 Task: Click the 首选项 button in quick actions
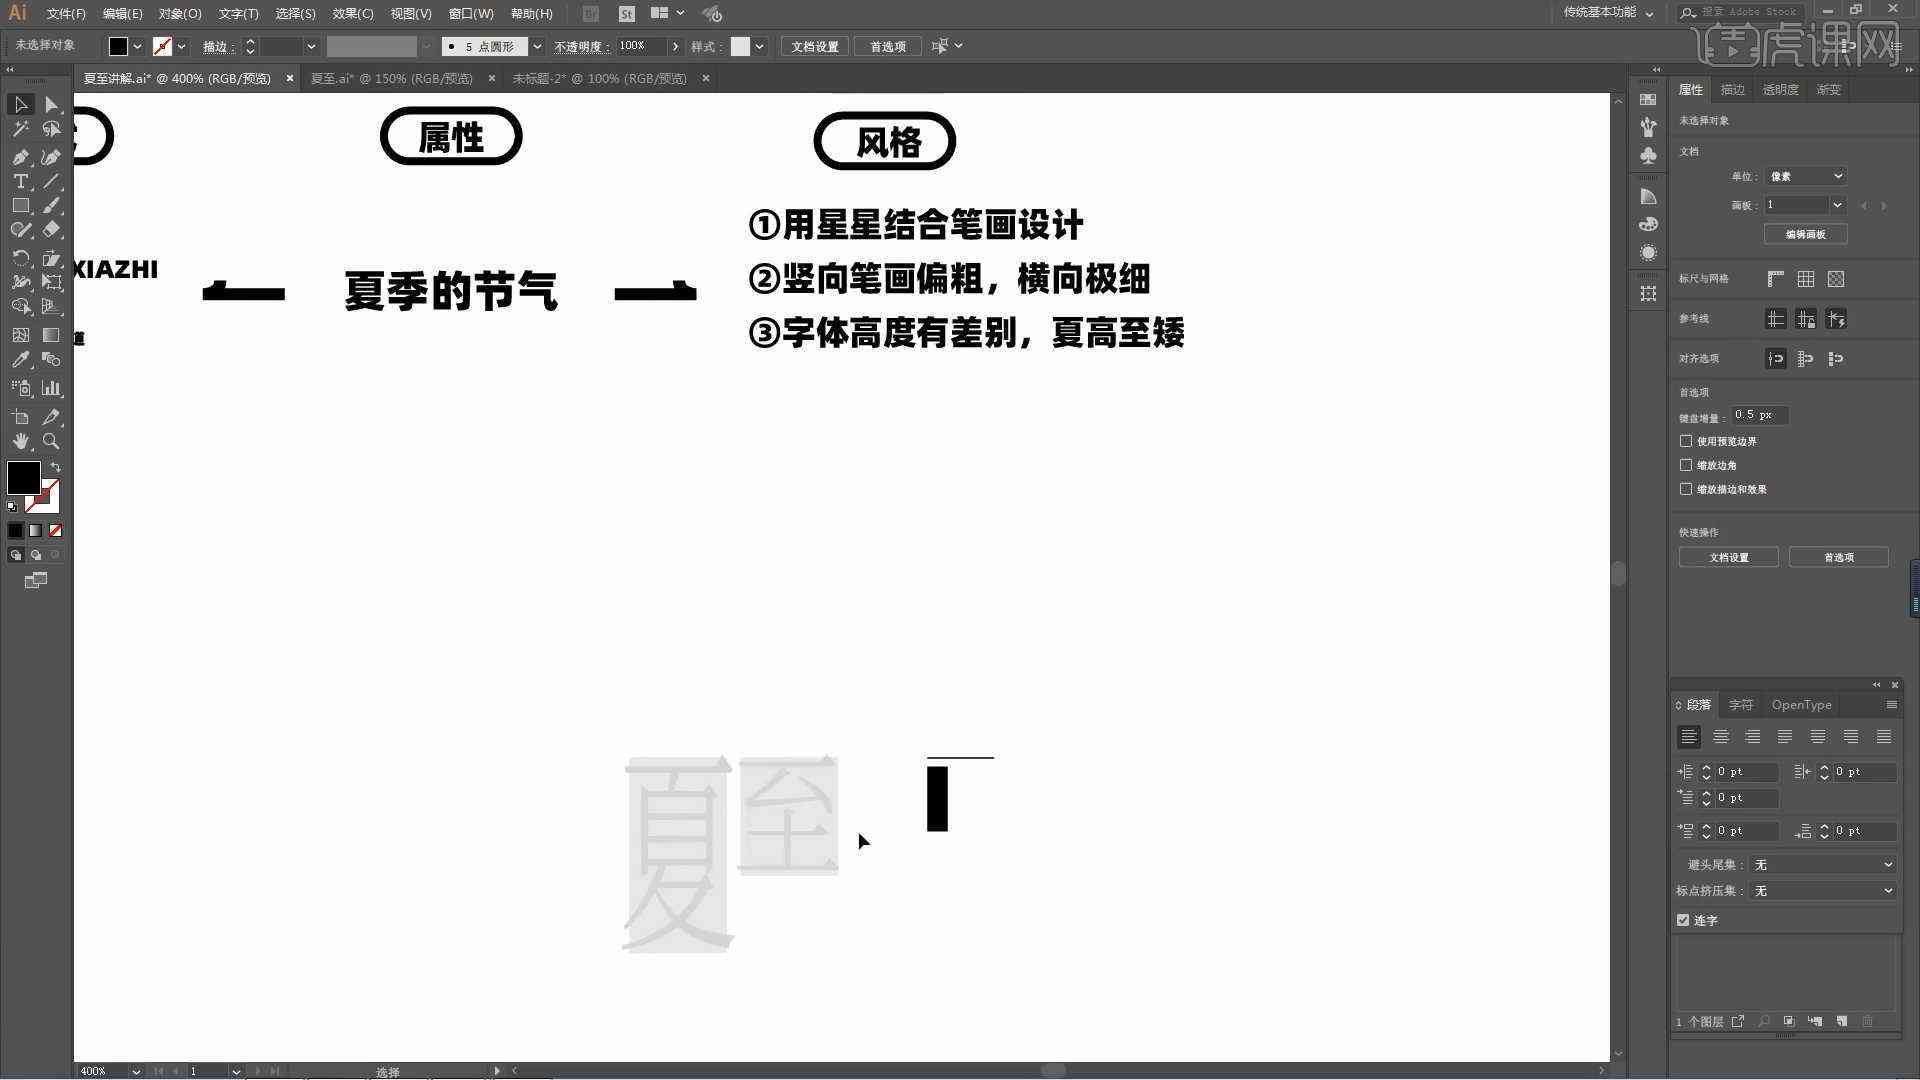[x=1837, y=556]
